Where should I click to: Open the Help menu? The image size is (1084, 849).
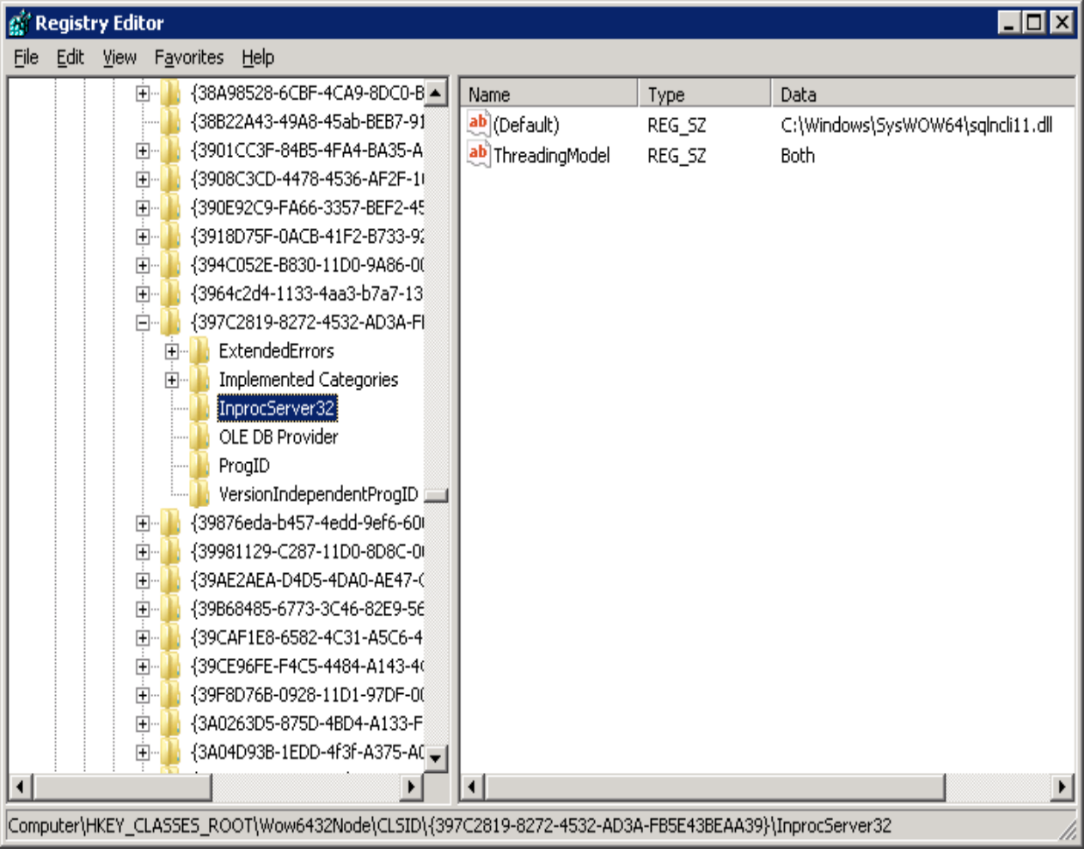click(x=257, y=57)
